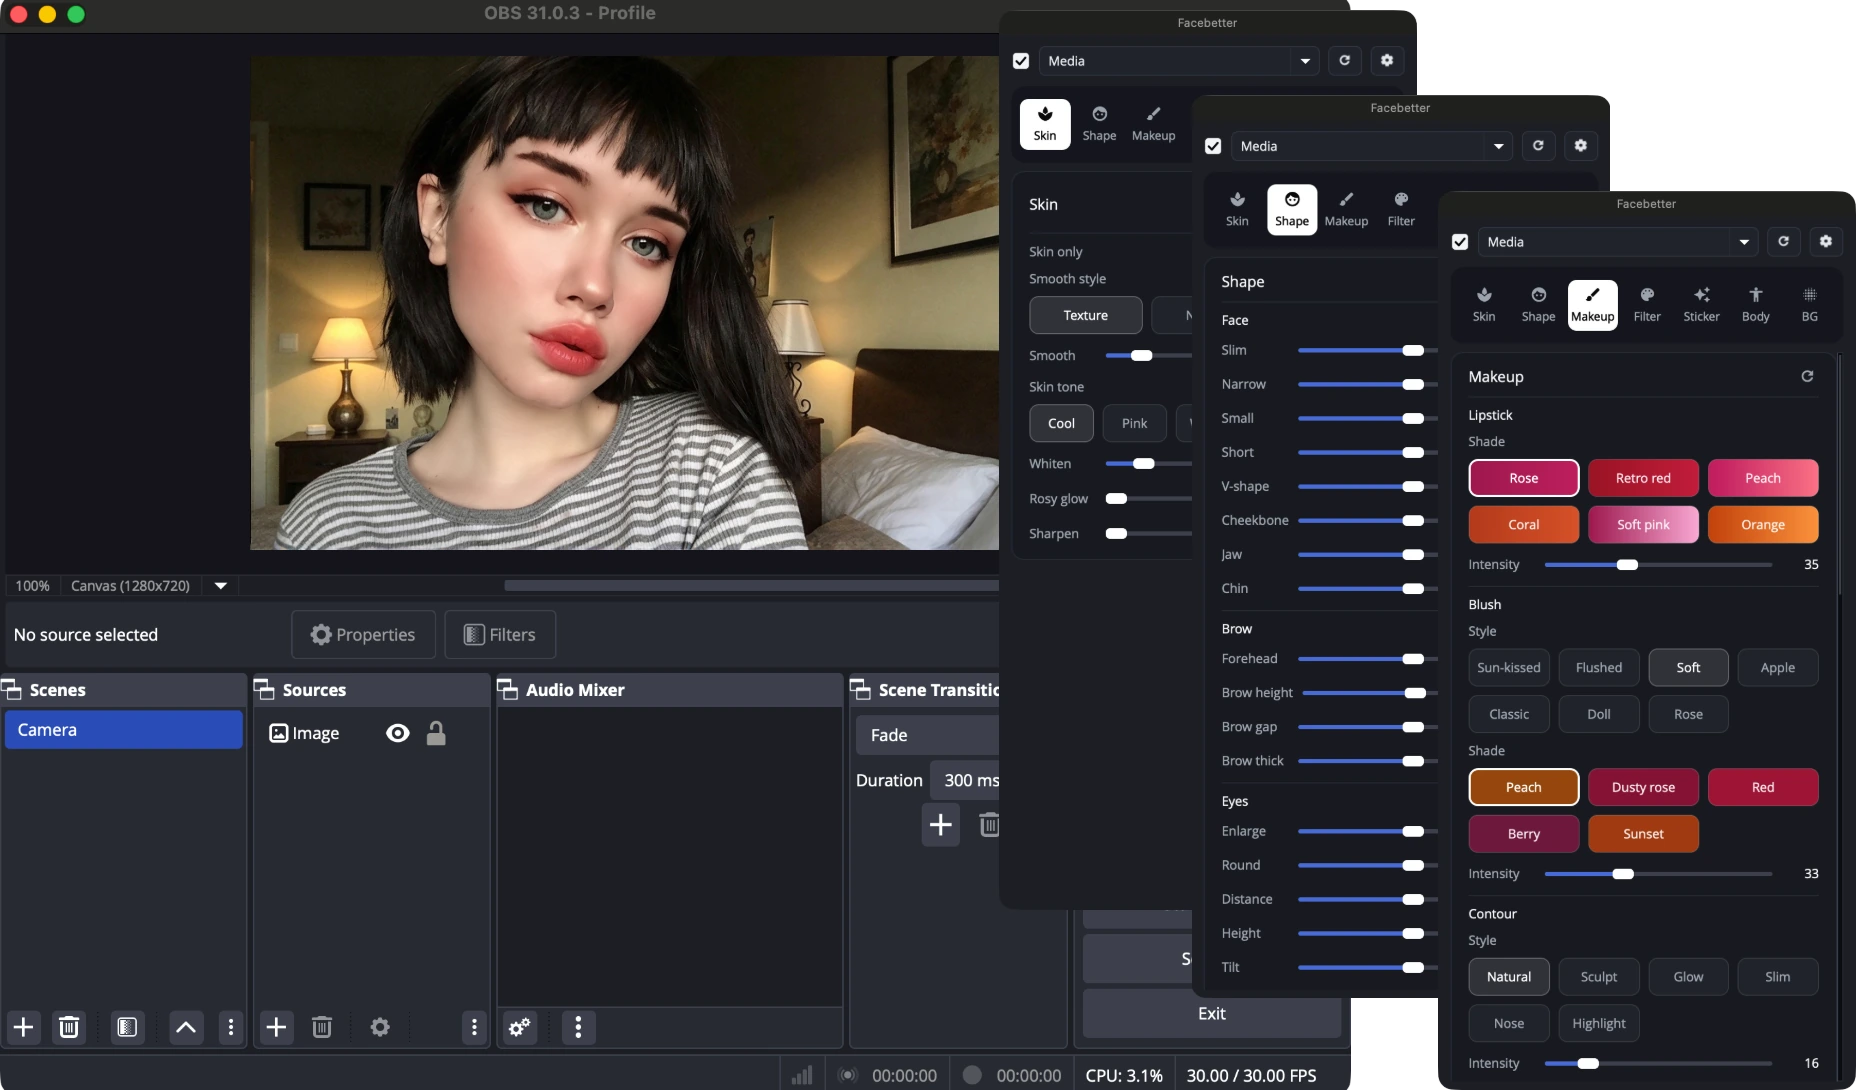The height and width of the screenshot is (1090, 1856).
Task: Click the Properties button
Action: point(363,634)
